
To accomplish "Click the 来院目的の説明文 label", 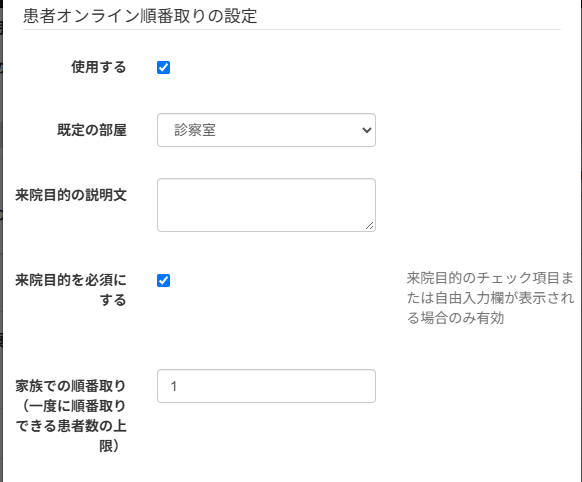I will [x=71, y=195].
